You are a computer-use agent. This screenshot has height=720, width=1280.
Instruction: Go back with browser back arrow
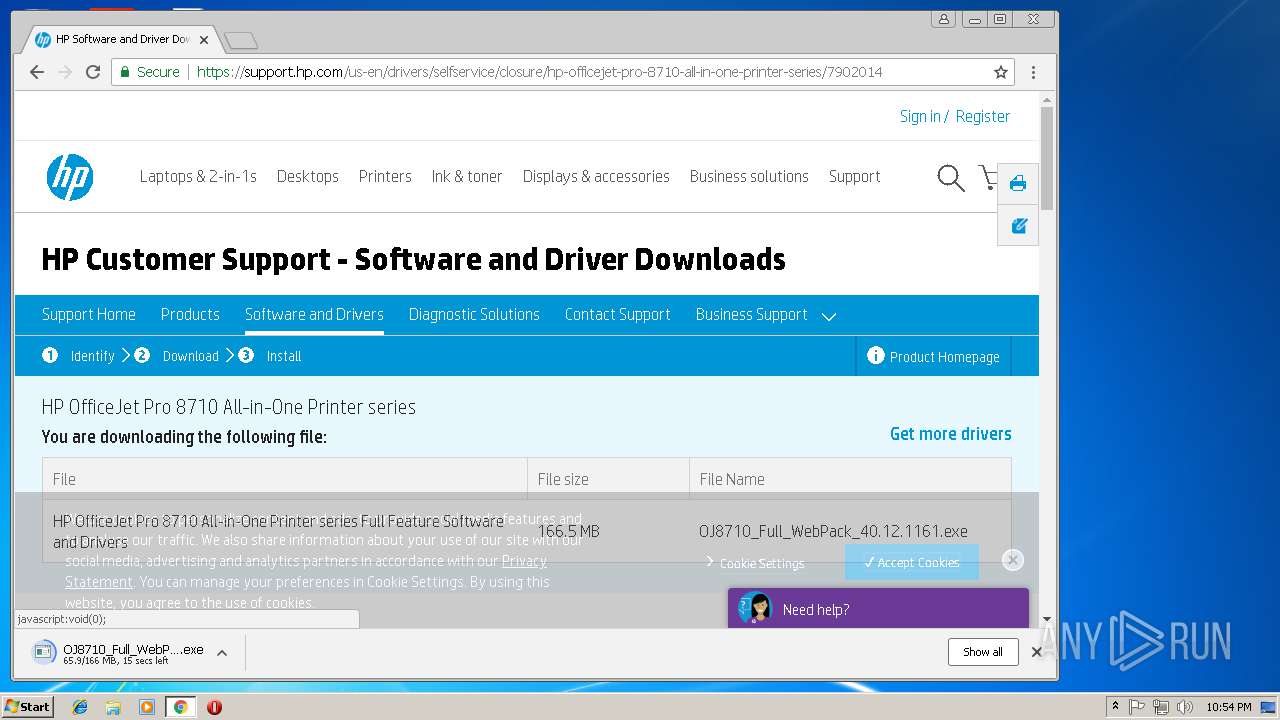(x=37, y=72)
